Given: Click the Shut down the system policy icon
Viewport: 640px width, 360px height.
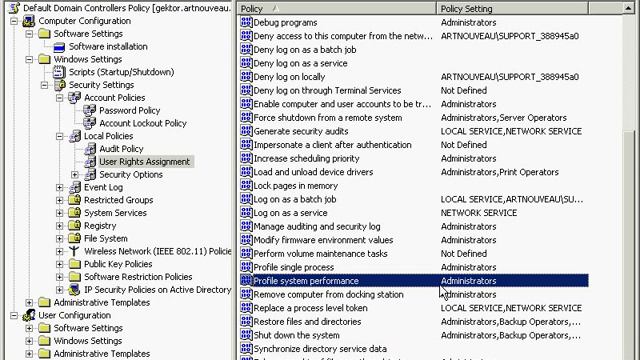Looking at the screenshot, I should tap(246, 335).
